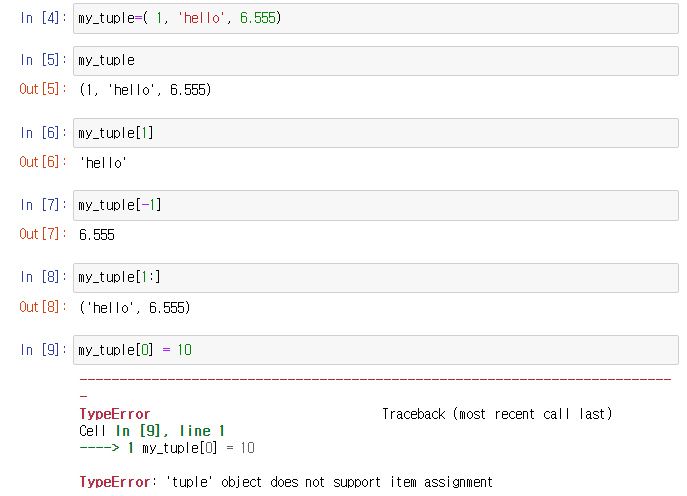The width and height of the screenshot is (687, 496).
Task: Click the bold TypeError heading in traceback
Action: [115, 414]
